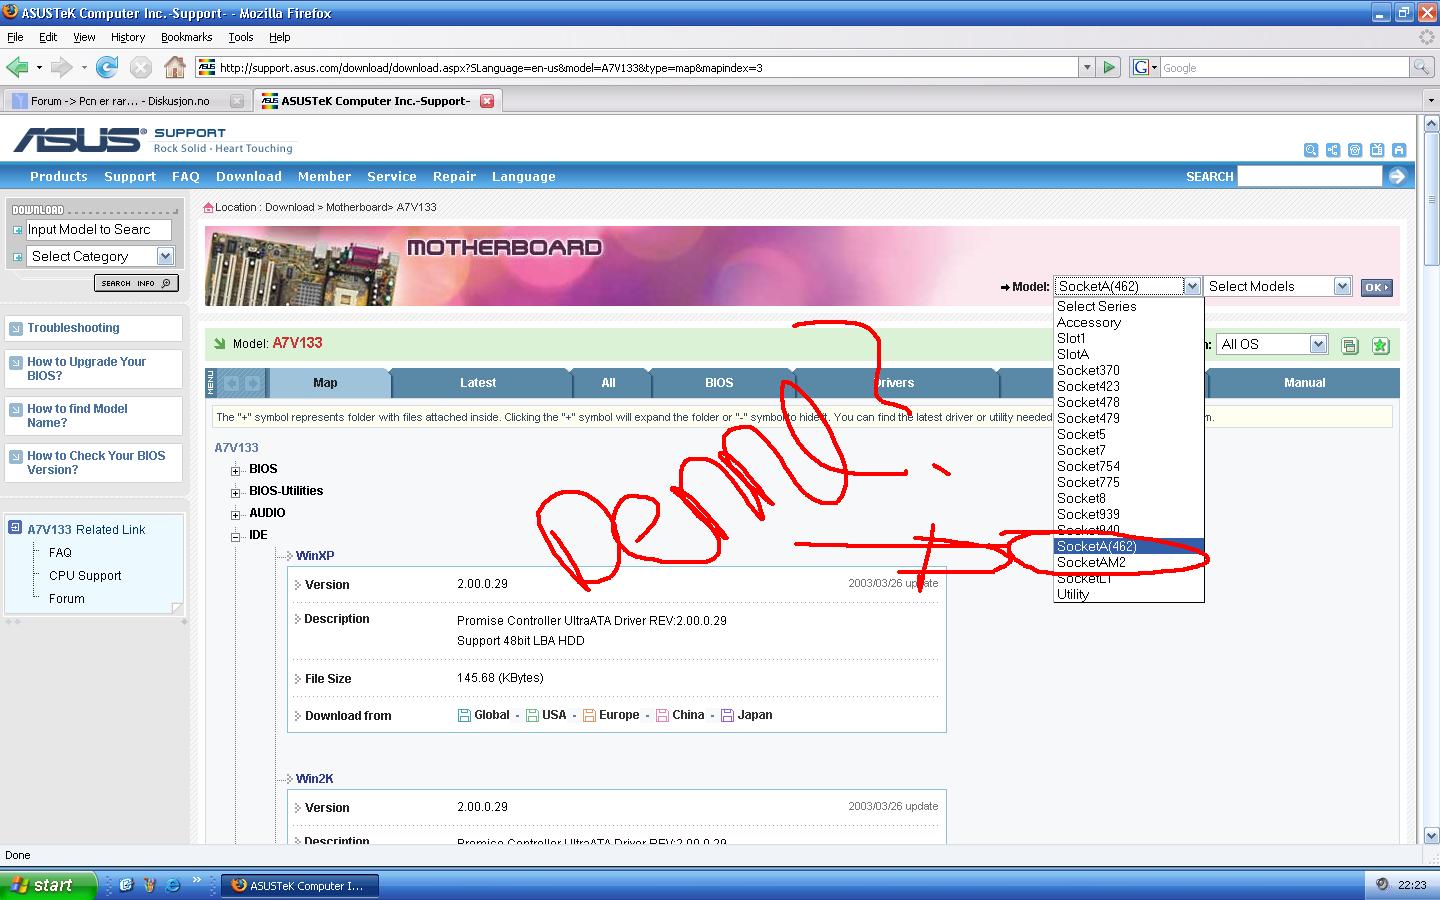Viewport: 1440px width, 900px height.
Task: Open the Firefox Tools menu
Action: (241, 37)
